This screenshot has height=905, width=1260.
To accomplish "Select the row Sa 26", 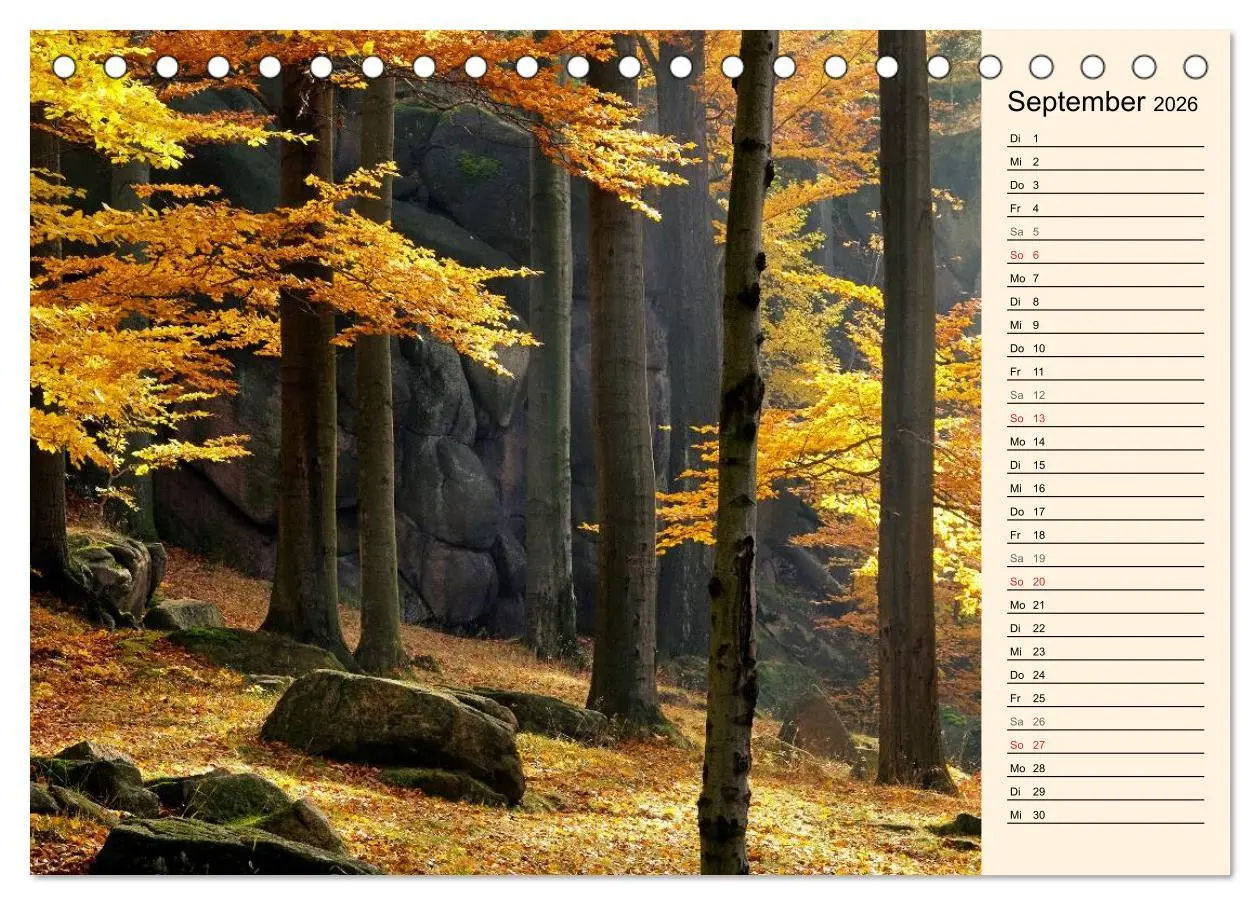I will click(1105, 721).
